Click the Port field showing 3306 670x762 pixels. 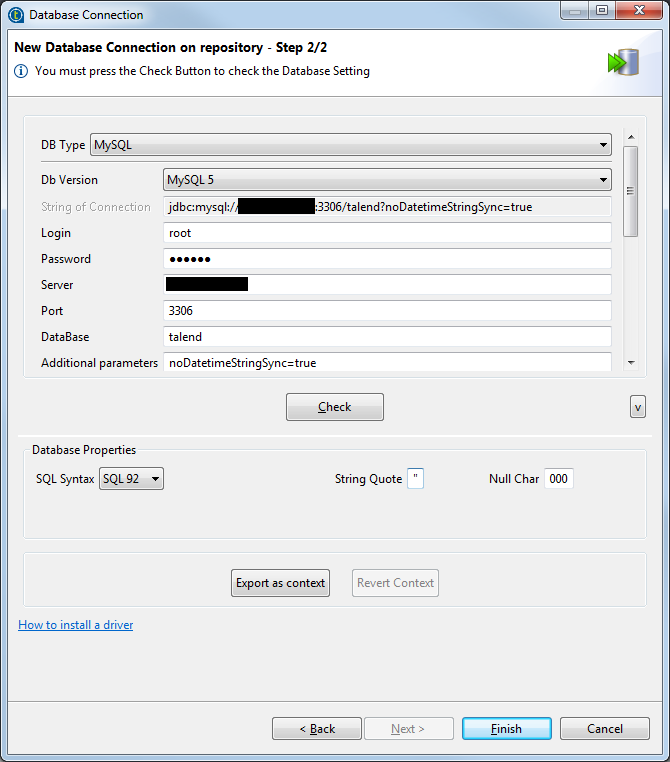[x=387, y=311]
